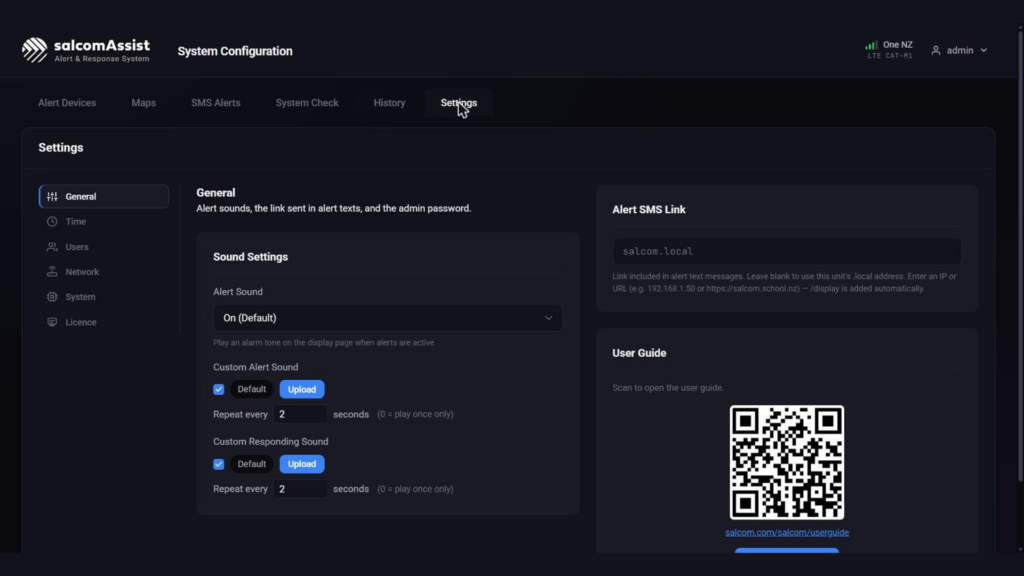Toggle the Custom Responding Sound checkbox

click(219, 464)
